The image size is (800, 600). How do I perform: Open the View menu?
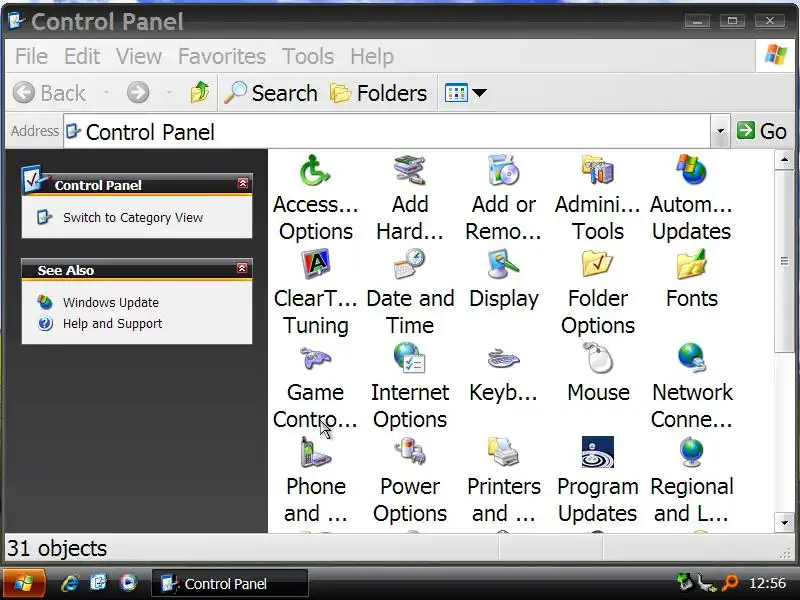click(139, 56)
